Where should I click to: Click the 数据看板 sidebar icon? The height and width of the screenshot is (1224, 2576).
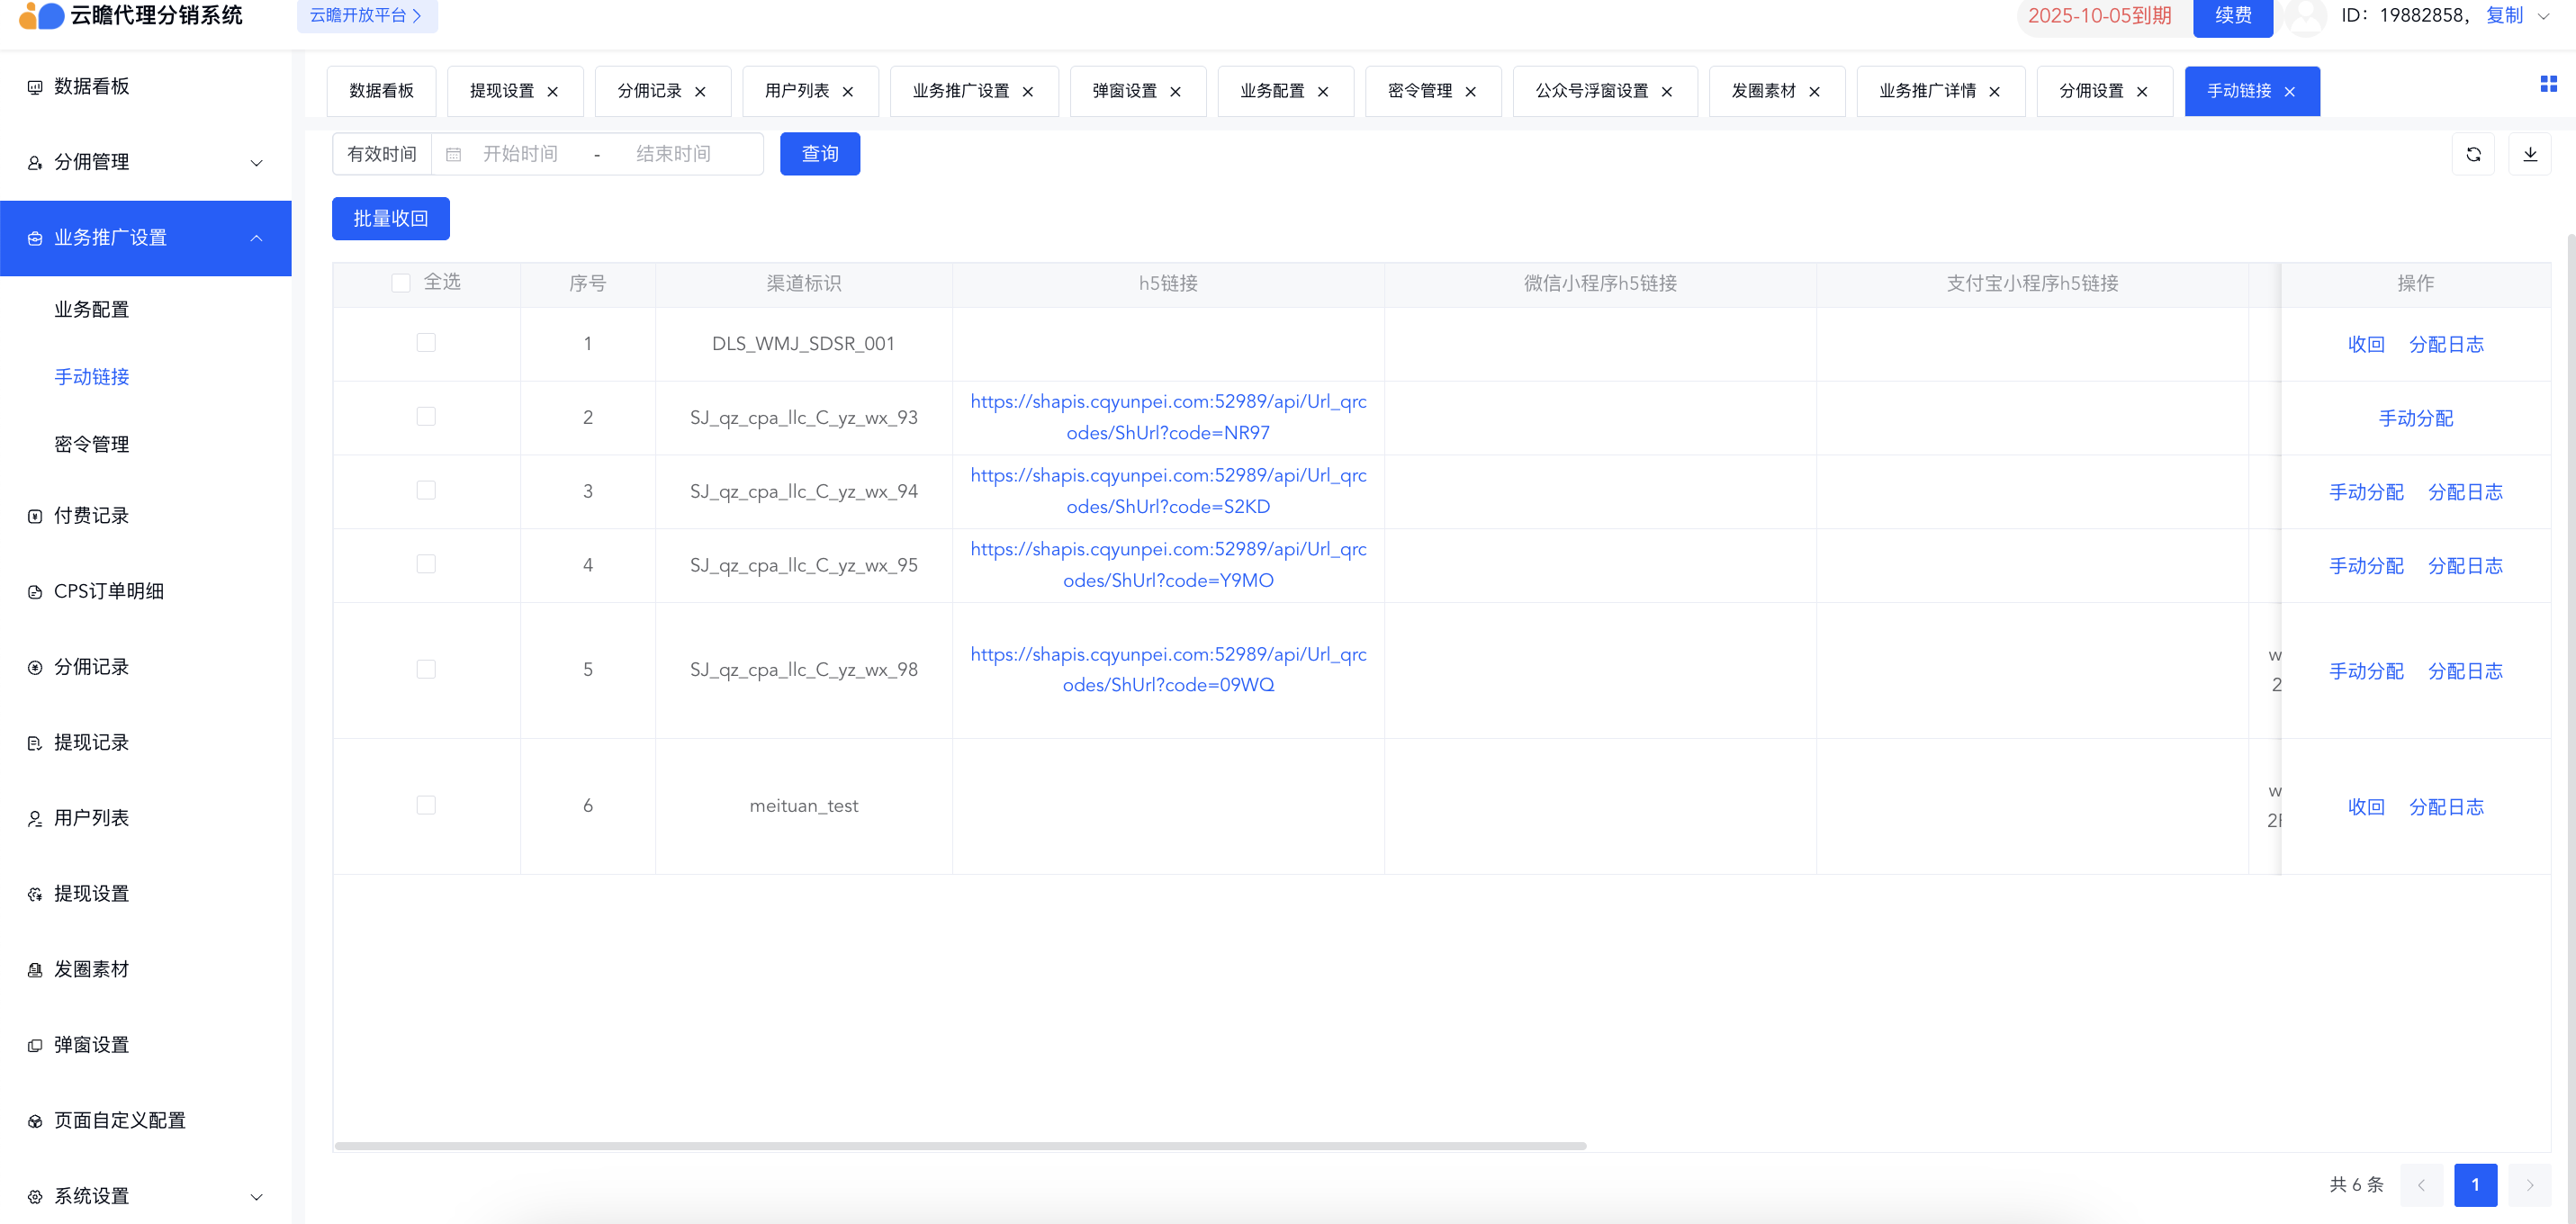[x=35, y=87]
